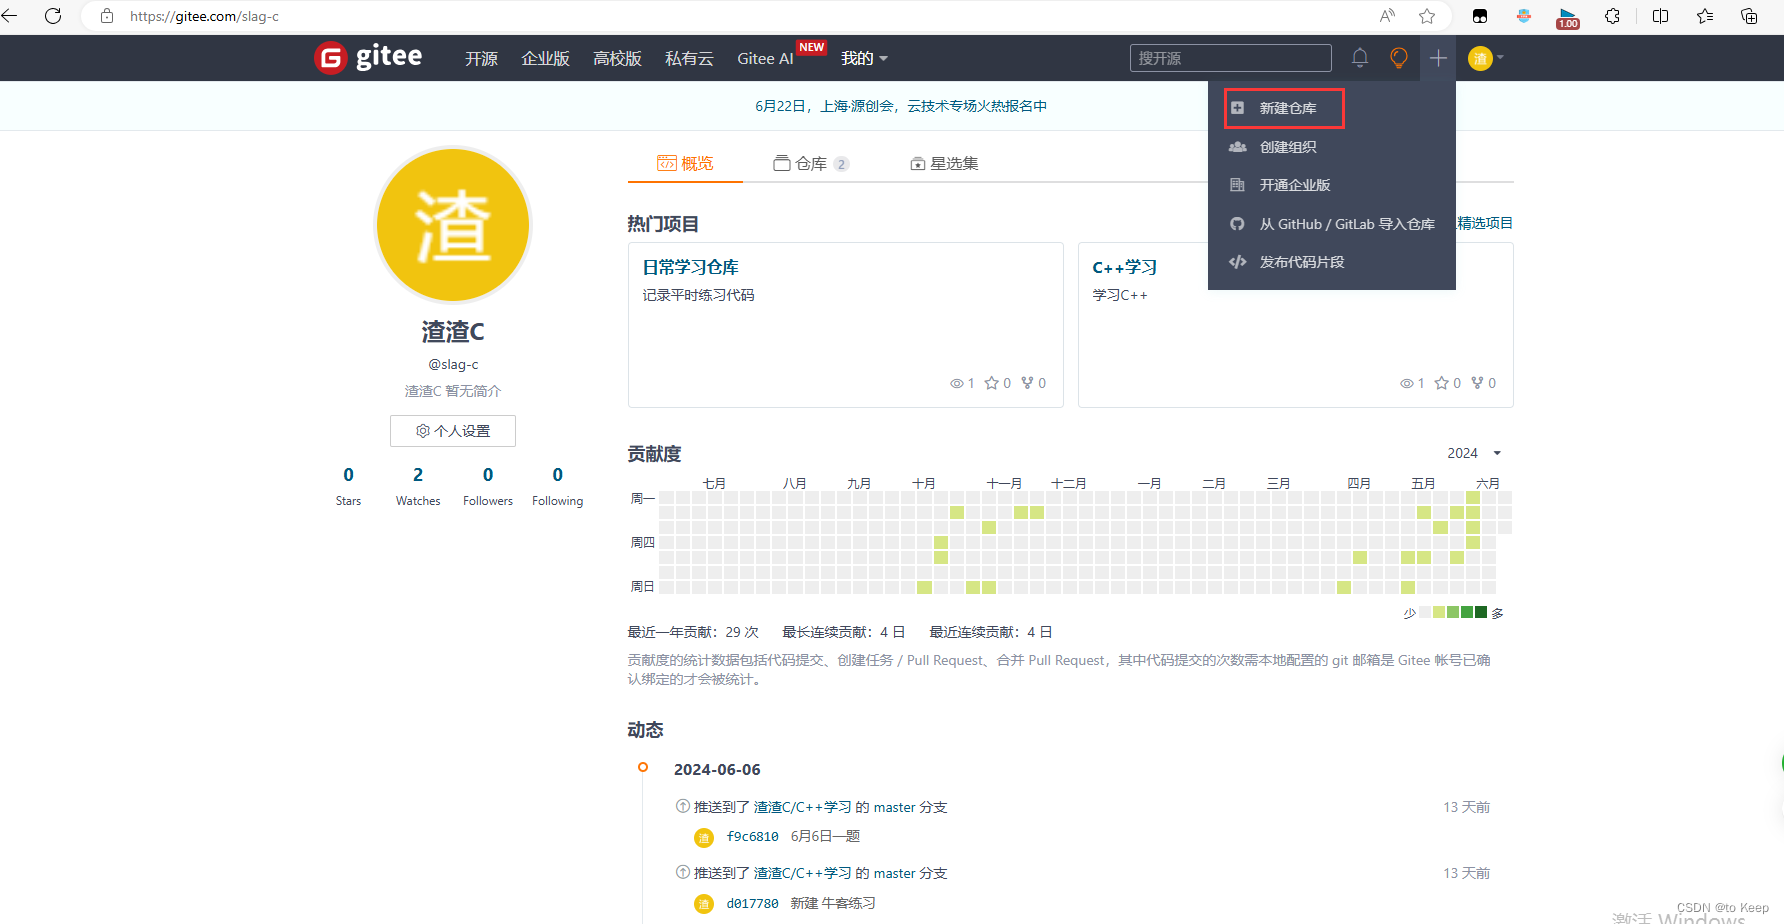The width and height of the screenshot is (1784, 924).
Task: Click the blue and orange extension icon in the toolbar
Action: (1524, 16)
